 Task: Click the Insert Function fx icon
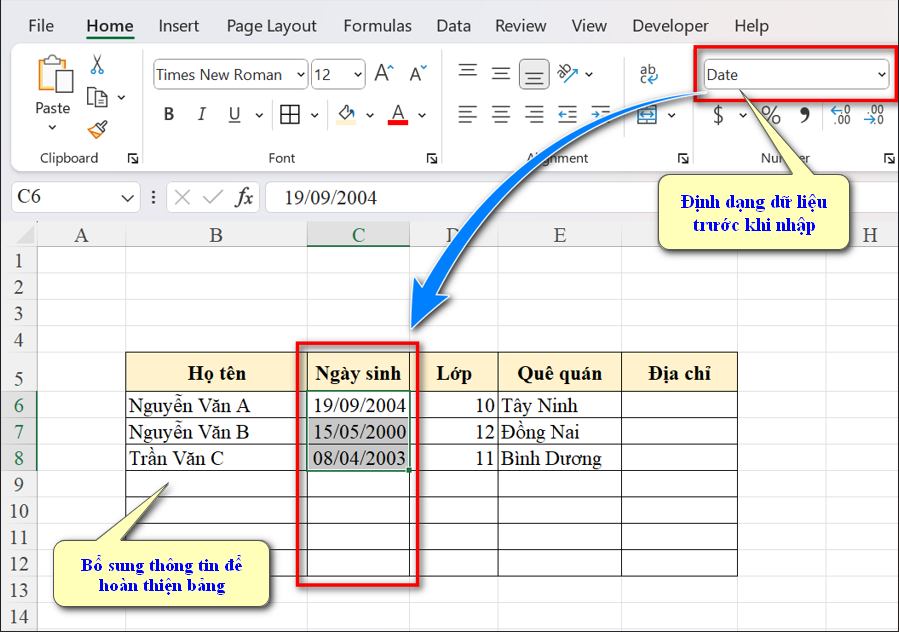pos(244,197)
